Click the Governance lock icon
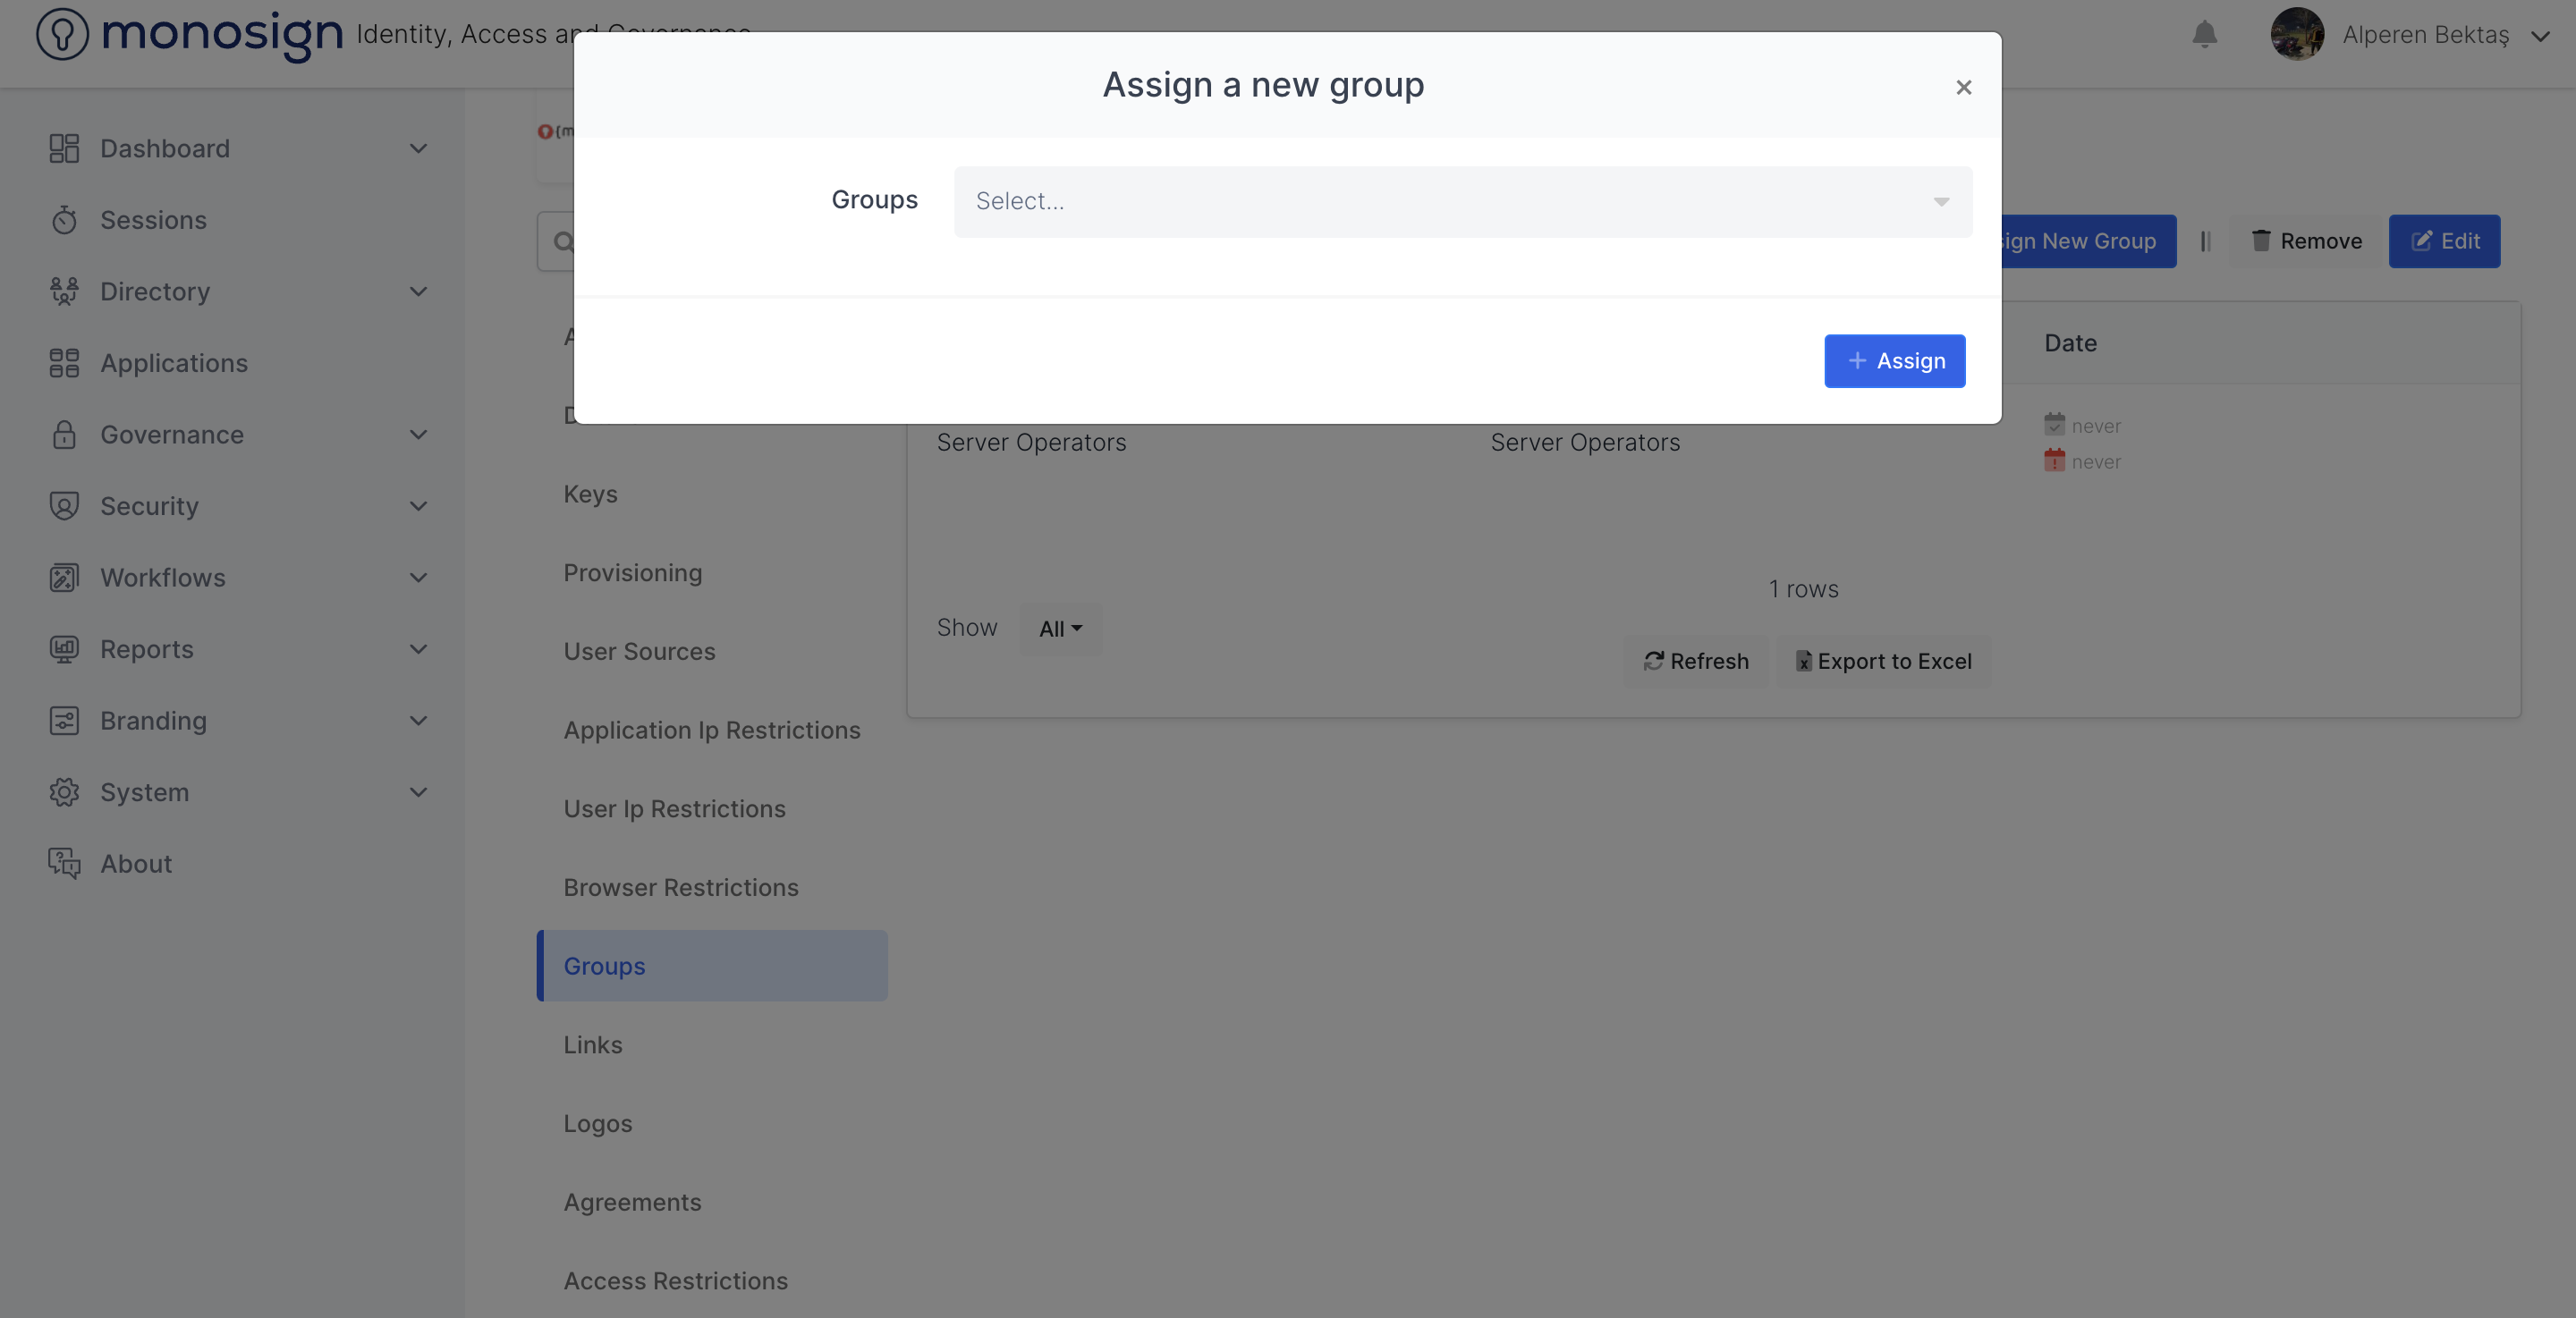Screen dimensions: 2576x1318 click(64, 434)
